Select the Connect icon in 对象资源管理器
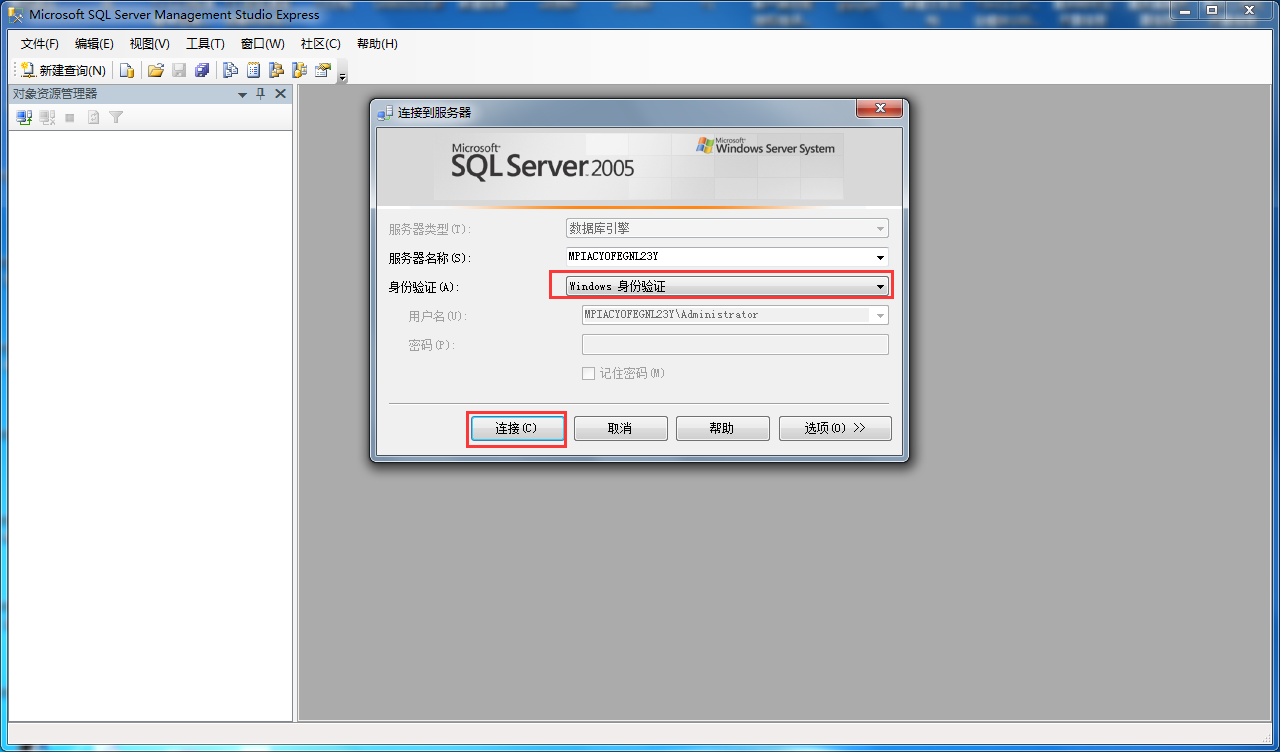1280x752 pixels. (23, 116)
